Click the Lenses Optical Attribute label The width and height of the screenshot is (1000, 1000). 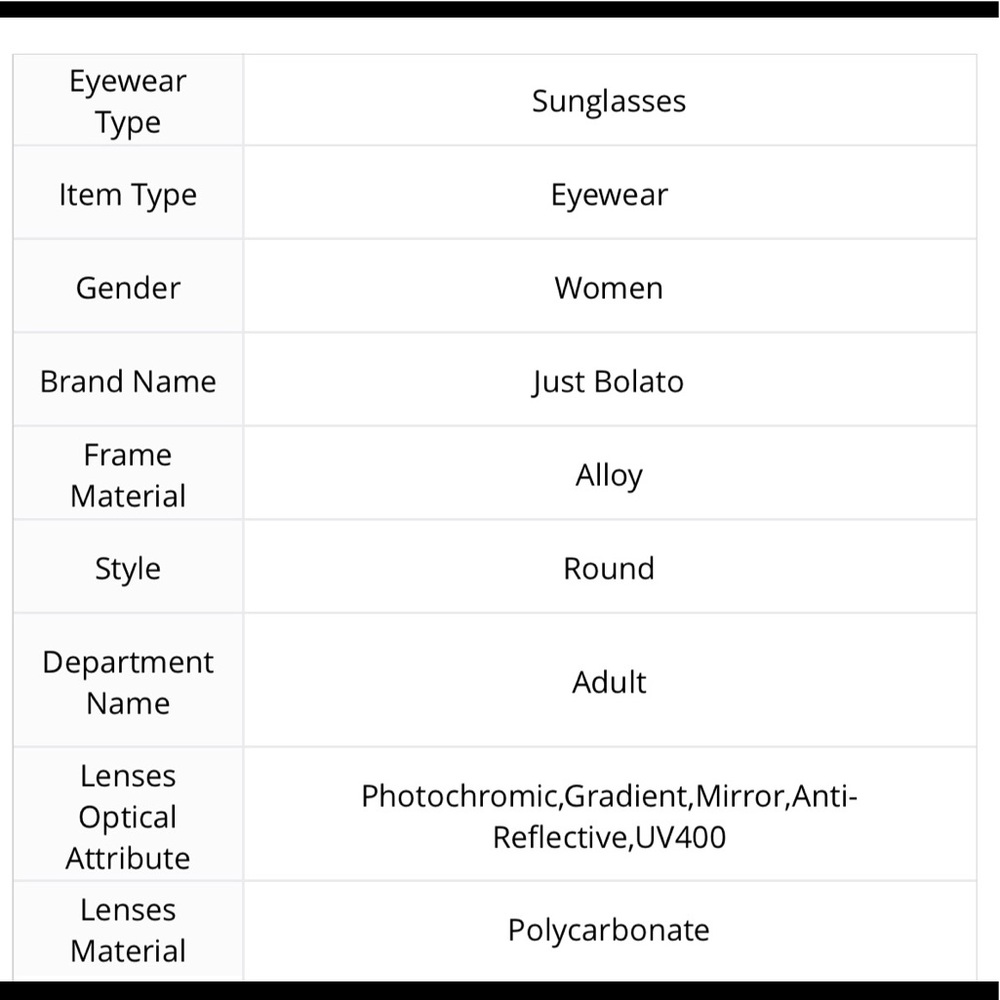coord(128,817)
